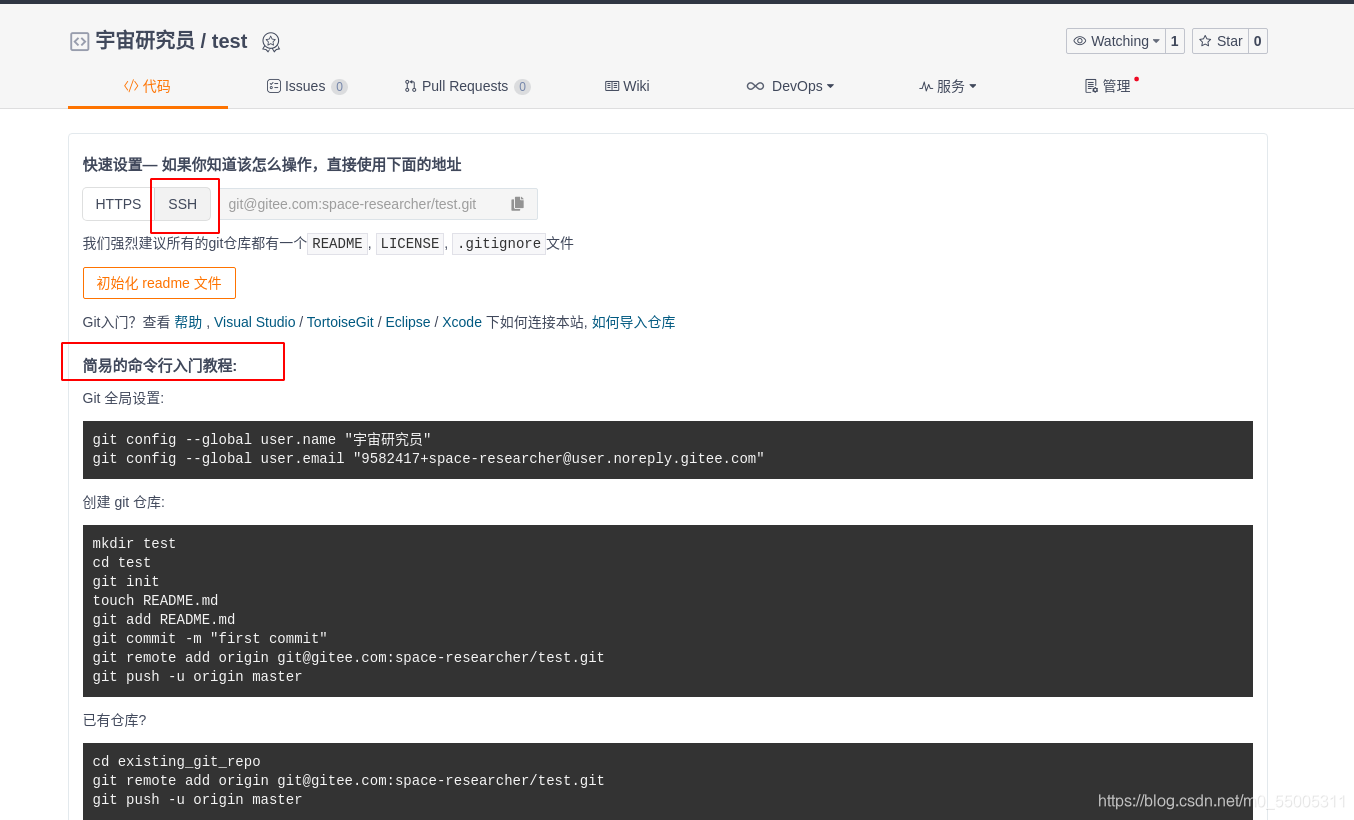This screenshot has width=1354, height=820.
Task: Open the Pull Requests tab
Action: tap(467, 86)
